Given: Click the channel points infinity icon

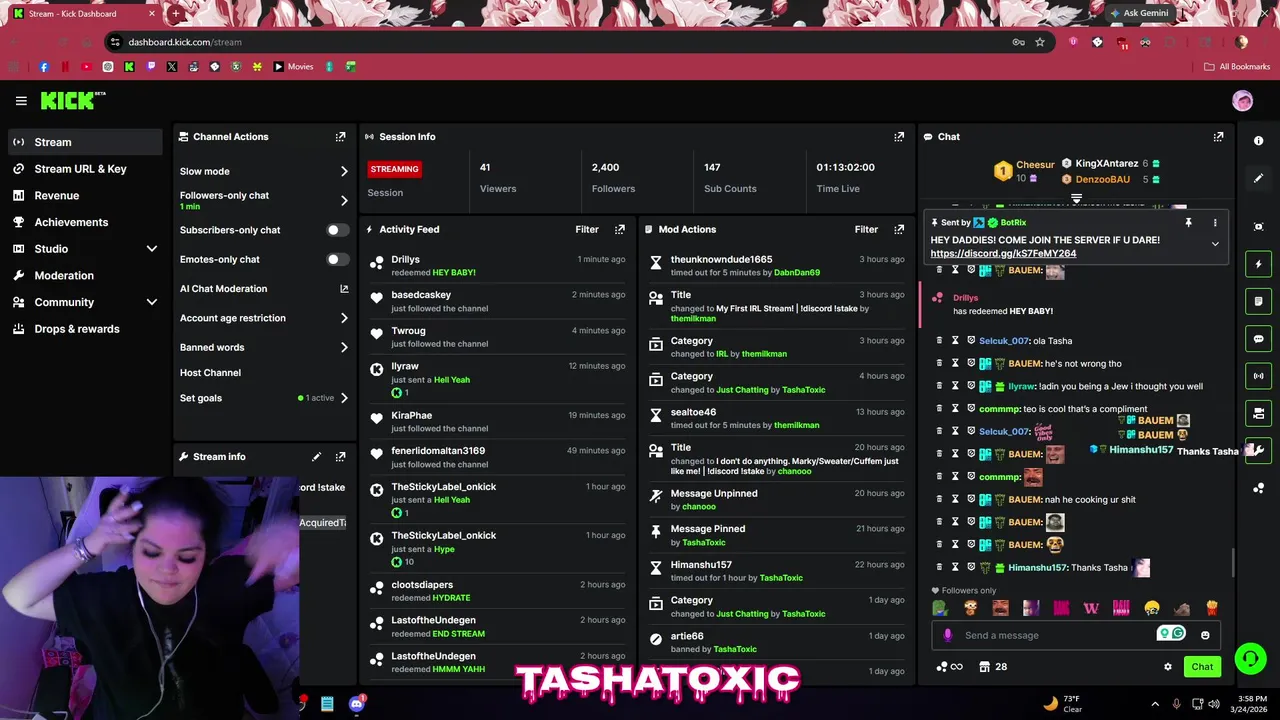Looking at the screenshot, I should [x=949, y=667].
